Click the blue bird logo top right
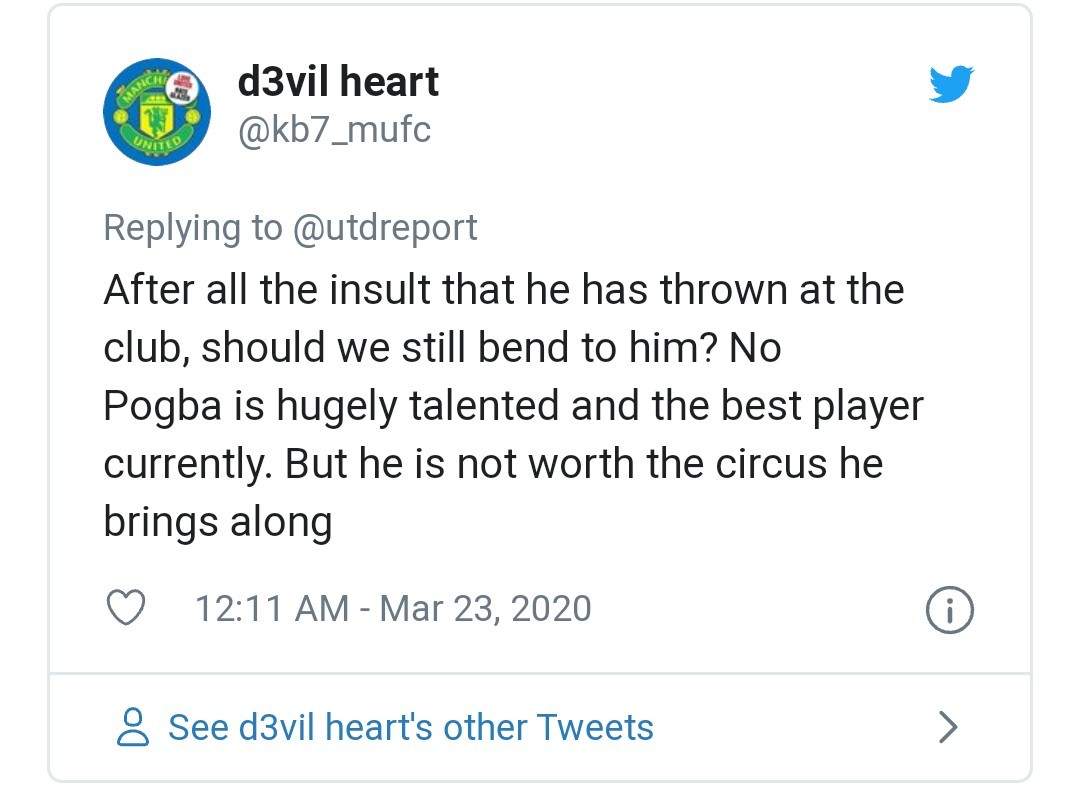This screenshot has width=1080, height=786. point(950,84)
